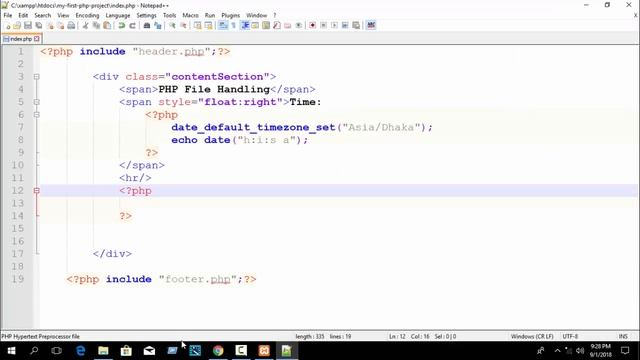Click the Windows (CR LF) line ending field

tap(532, 336)
